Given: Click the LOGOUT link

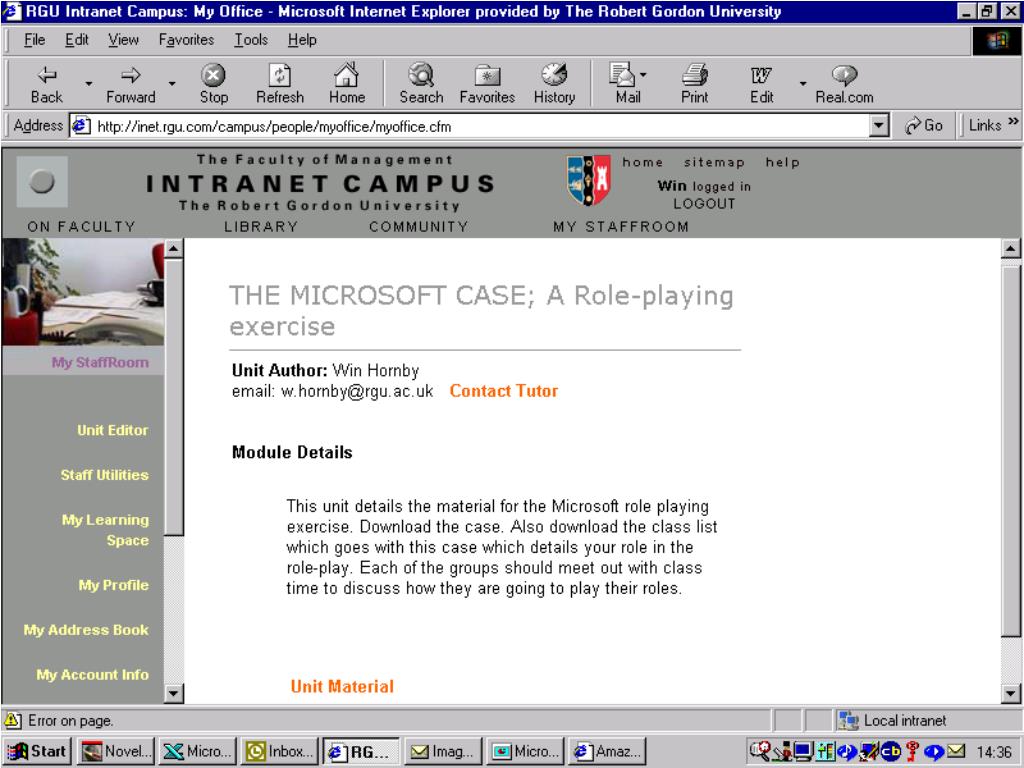Looking at the screenshot, I should click(x=704, y=204).
